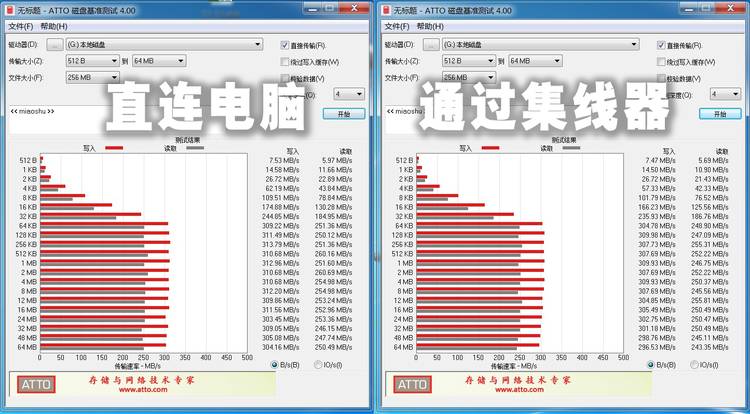The width and height of the screenshot is (750, 414).
Task: Expand drive (G:) dropdown in left window
Action: coord(164,44)
